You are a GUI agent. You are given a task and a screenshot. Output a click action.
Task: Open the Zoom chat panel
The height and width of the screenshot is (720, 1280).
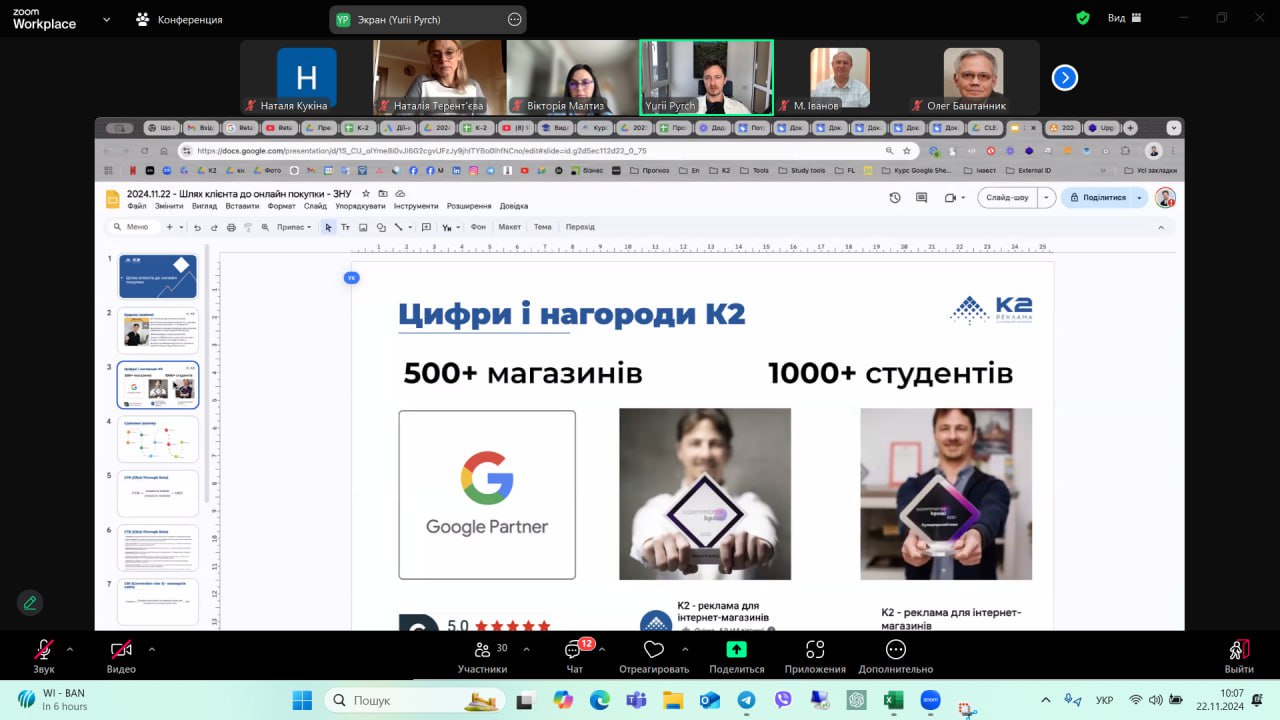(x=574, y=651)
